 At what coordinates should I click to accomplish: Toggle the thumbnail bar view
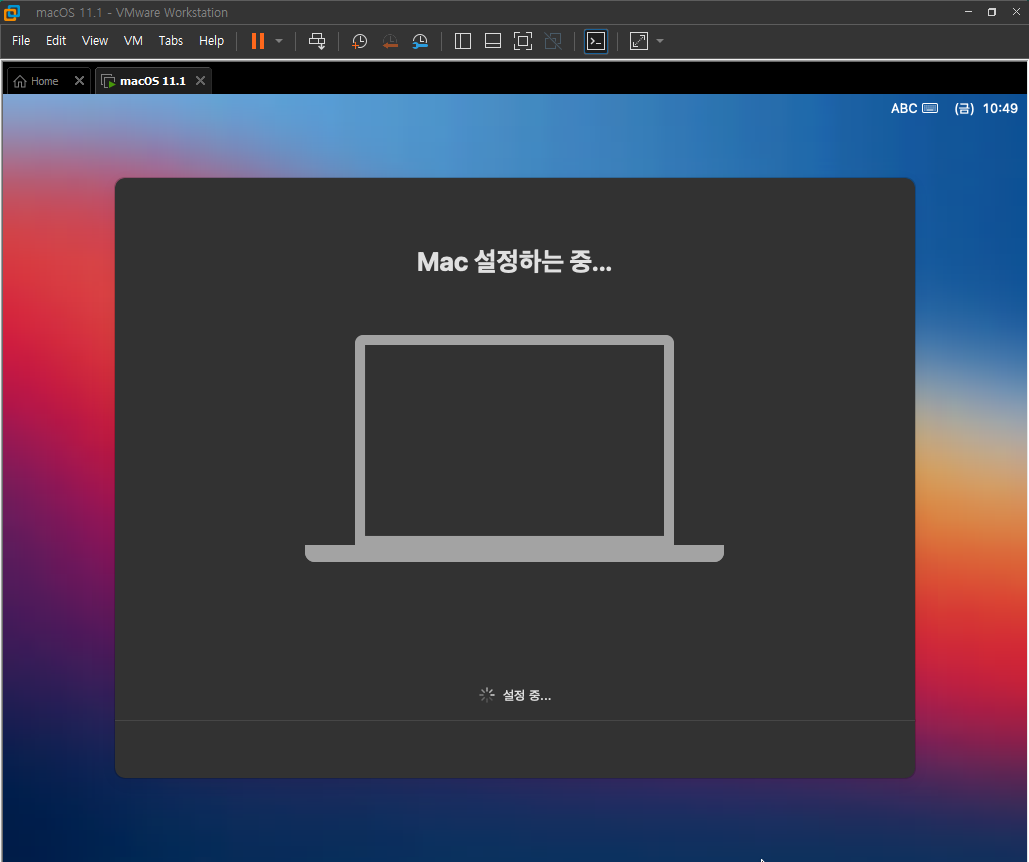point(493,41)
